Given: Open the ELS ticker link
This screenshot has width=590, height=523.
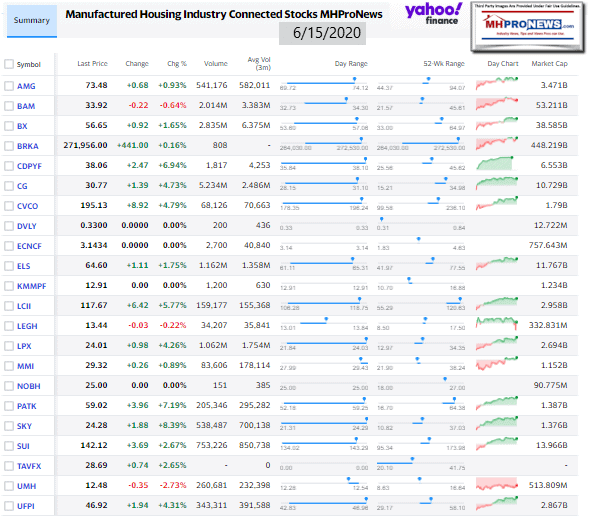Looking at the screenshot, I should tap(23, 266).
